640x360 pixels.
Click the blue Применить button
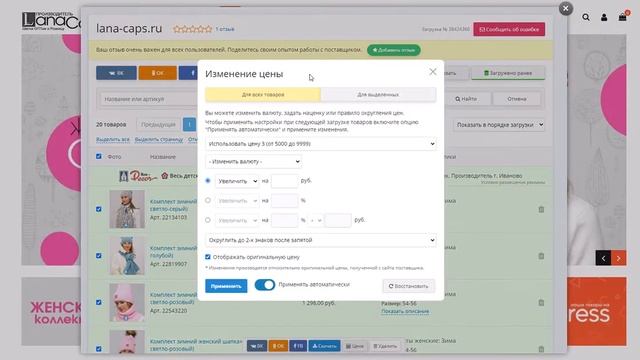click(226, 286)
